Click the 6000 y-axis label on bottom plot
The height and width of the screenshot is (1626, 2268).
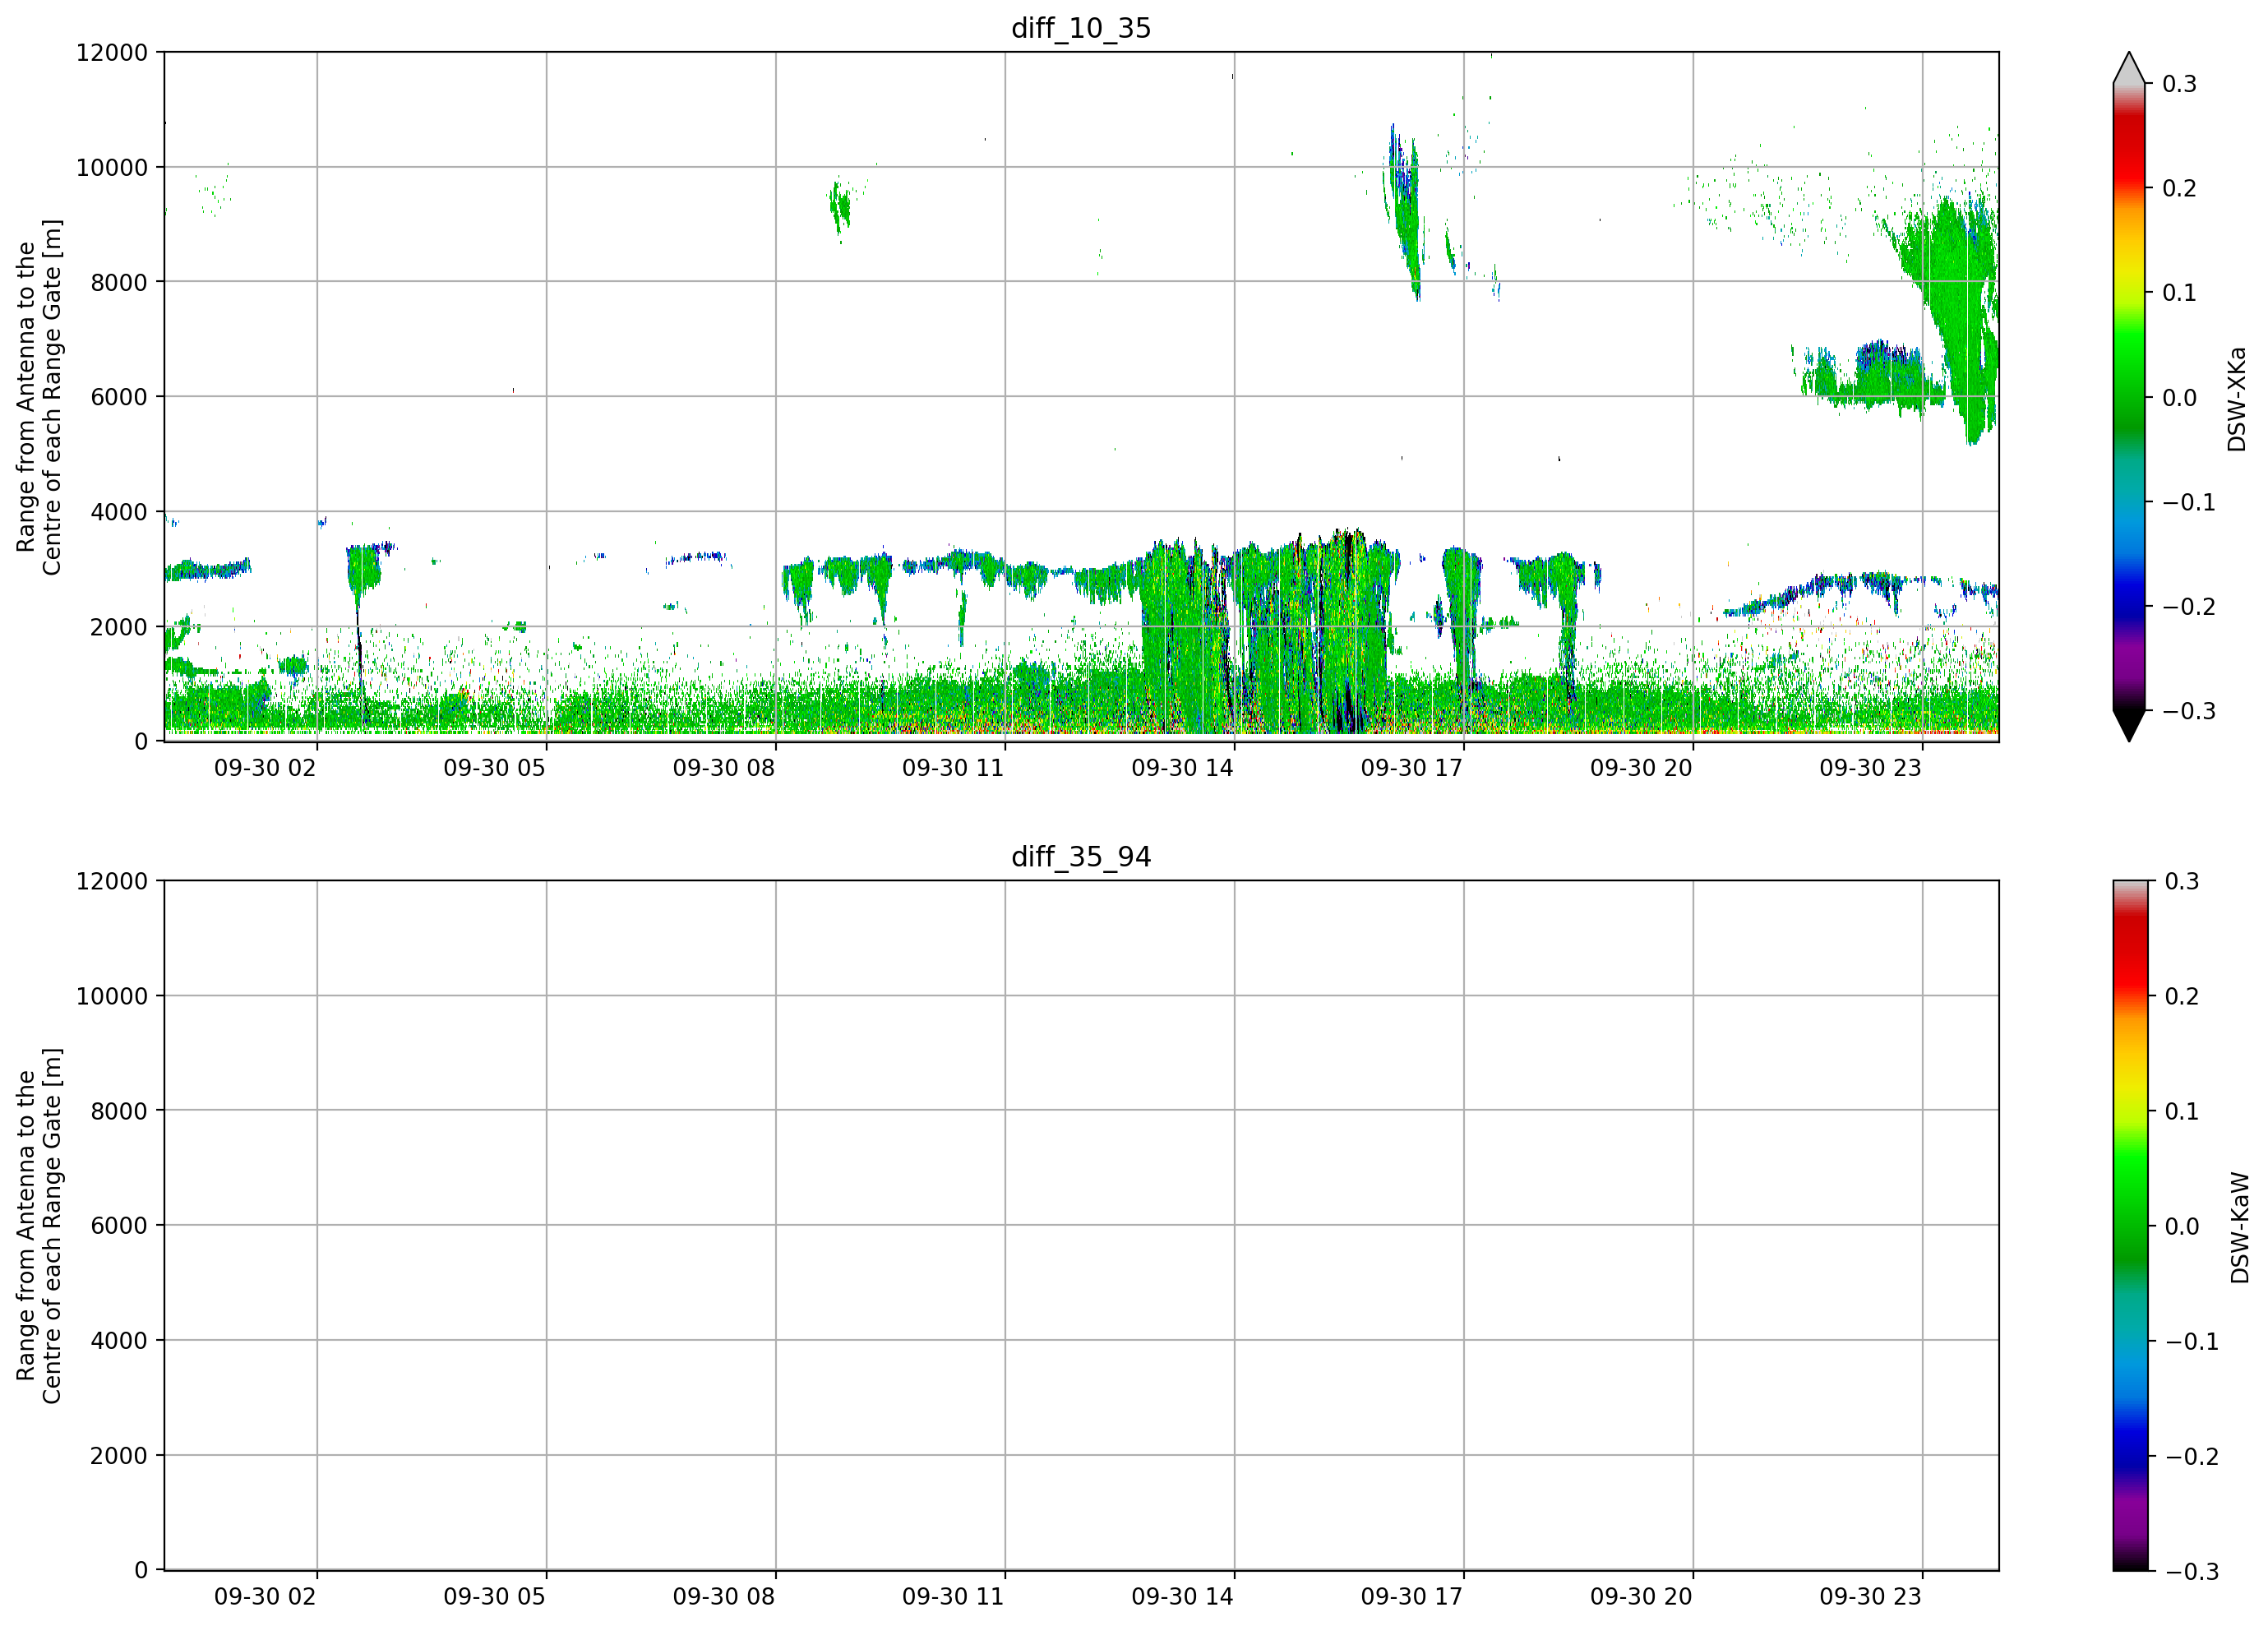pos(119,1225)
